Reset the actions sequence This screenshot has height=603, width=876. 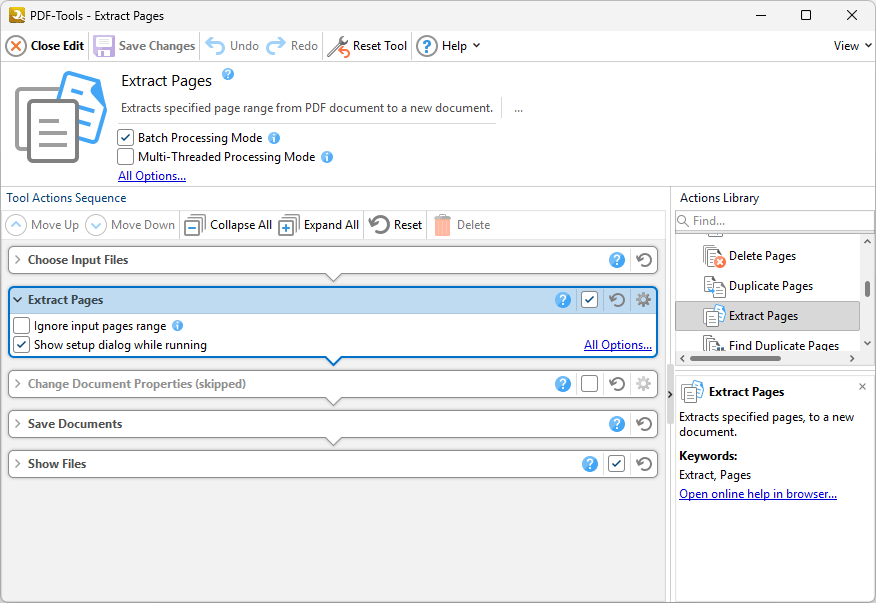click(x=396, y=225)
